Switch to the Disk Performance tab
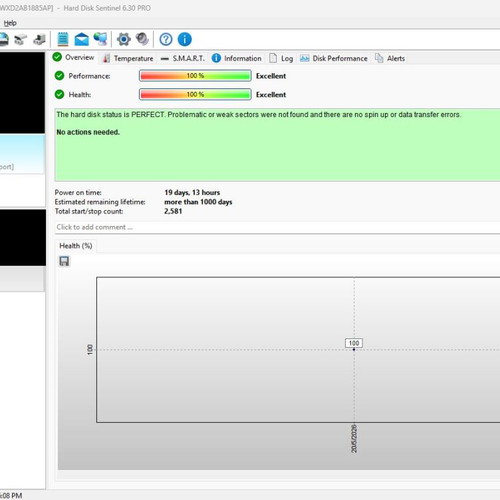Image resolution: width=500 pixels, height=500 pixels. tap(334, 58)
